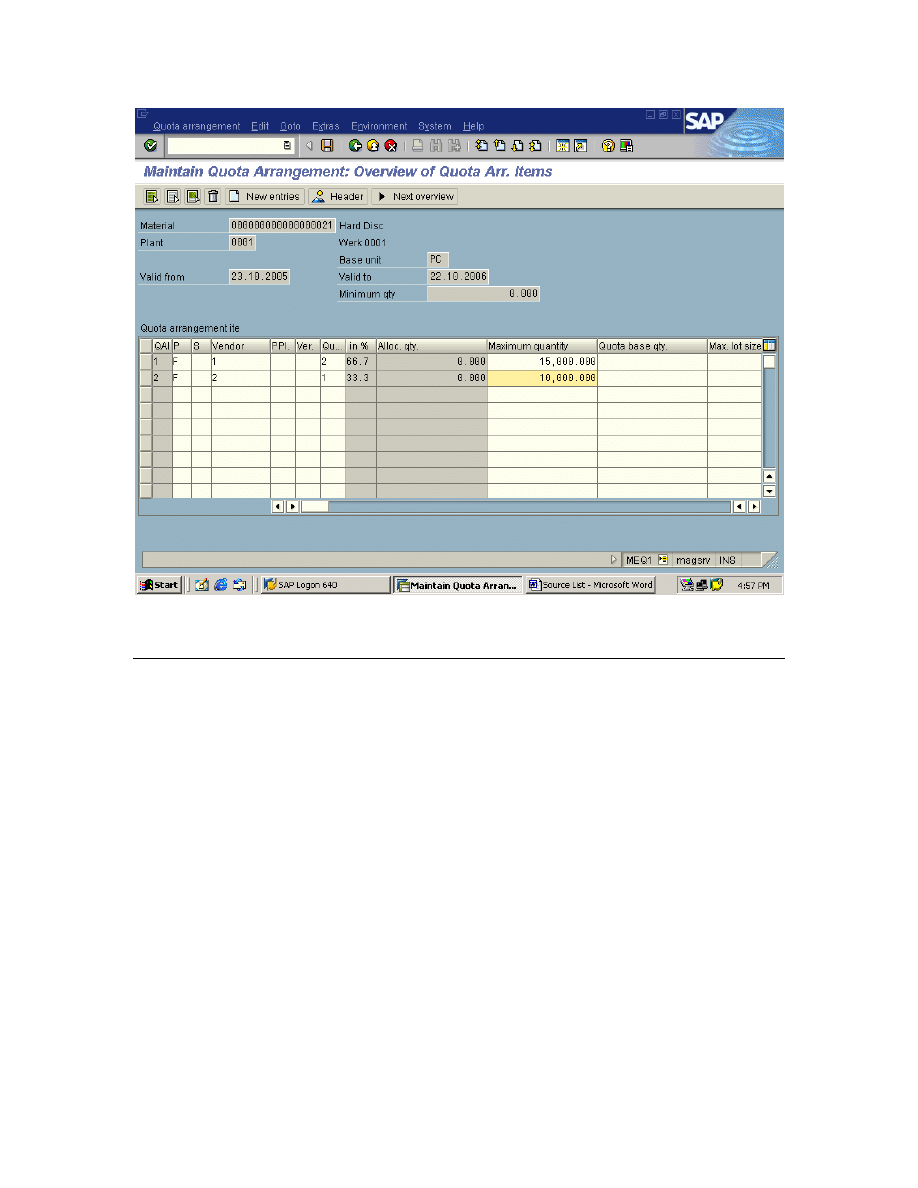Open the Environment menu
The width and height of the screenshot is (918, 1188).
(379, 126)
